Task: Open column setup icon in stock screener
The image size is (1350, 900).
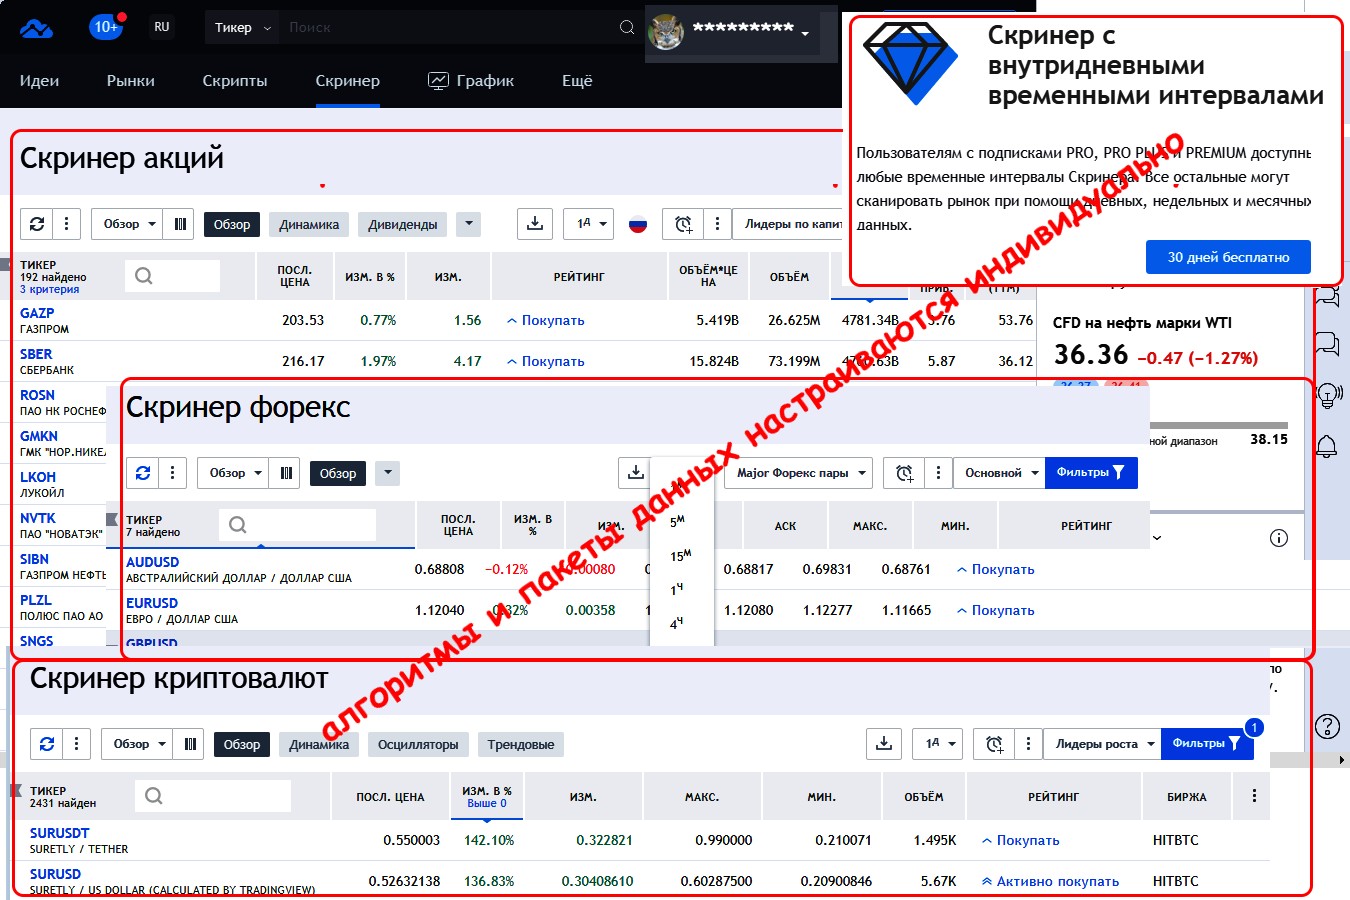Action: (180, 224)
